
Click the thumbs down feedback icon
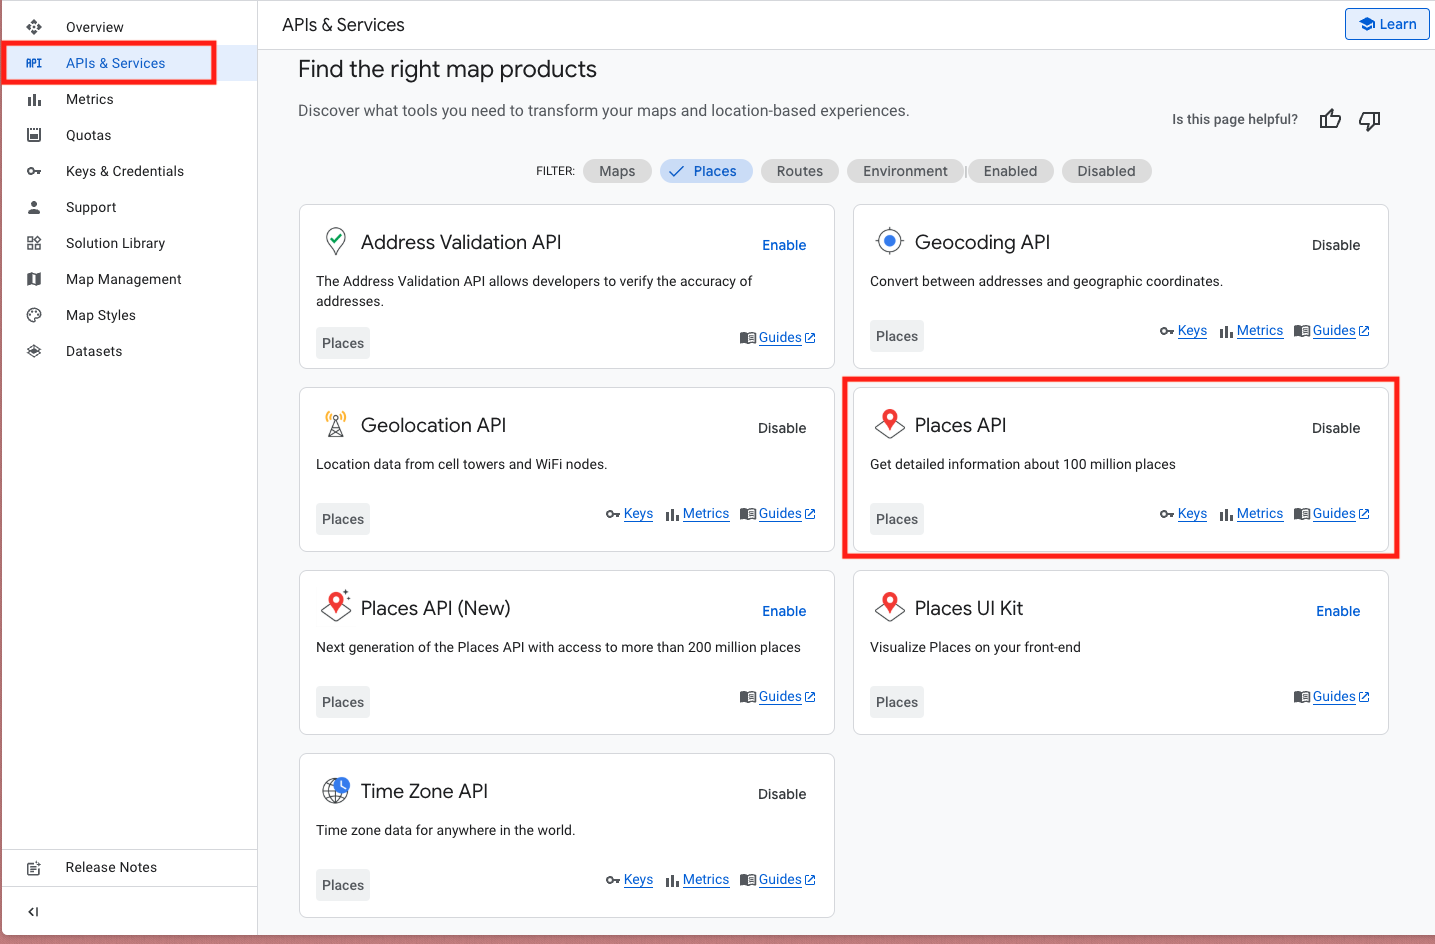(1369, 120)
